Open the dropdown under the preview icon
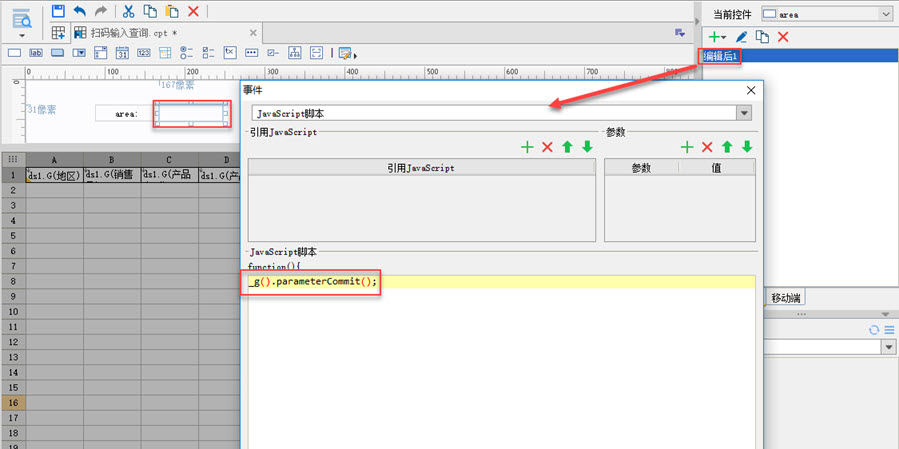Viewport: 899px width, 449px height. click(22, 36)
